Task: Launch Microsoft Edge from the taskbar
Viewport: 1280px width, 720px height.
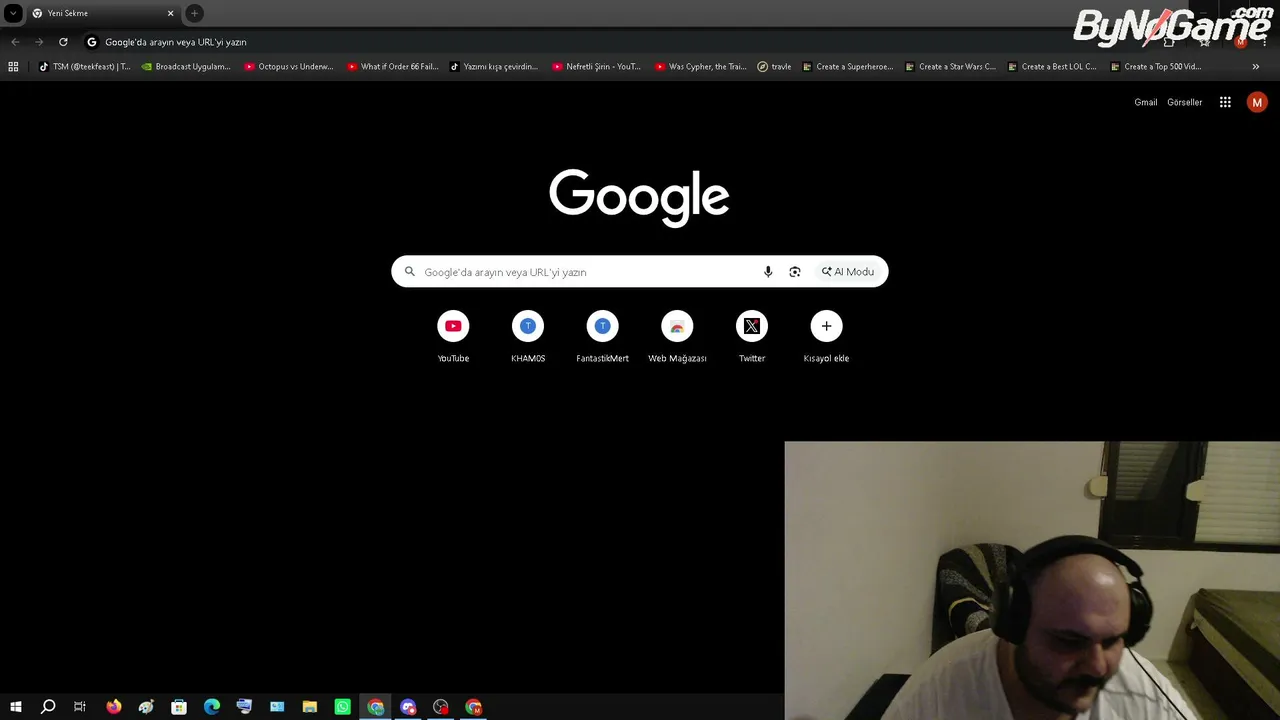Action: tap(212, 707)
